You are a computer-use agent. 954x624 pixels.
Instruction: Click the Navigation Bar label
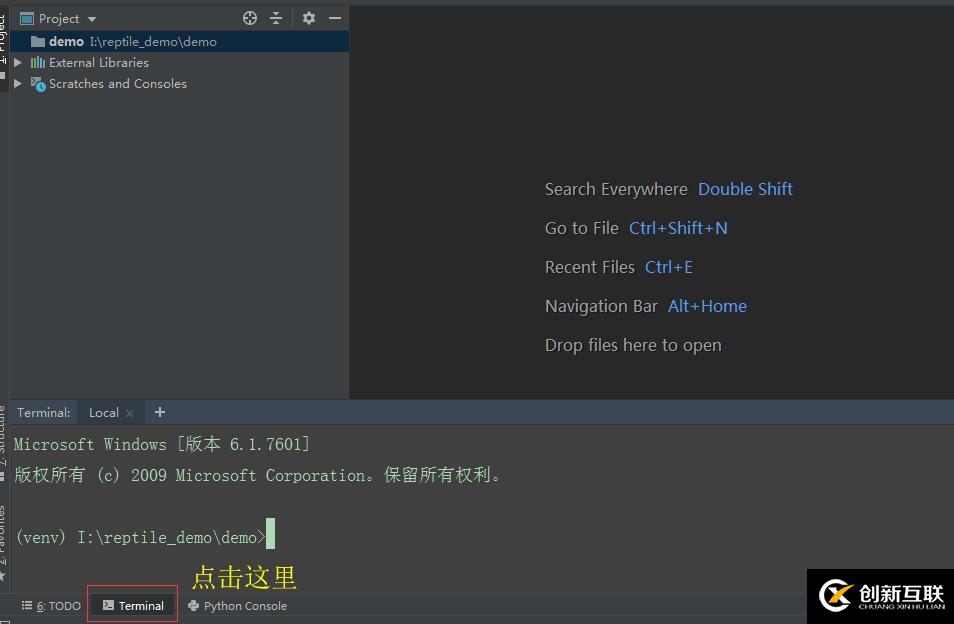[x=601, y=306]
